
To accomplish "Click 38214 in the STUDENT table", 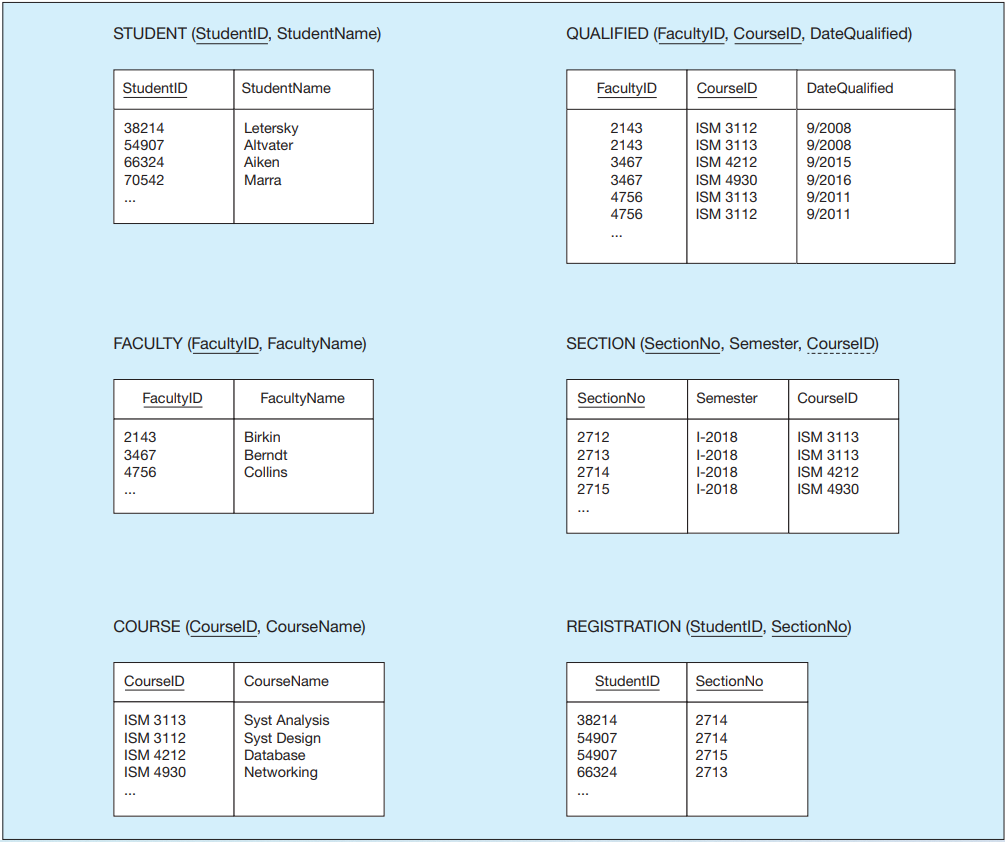I will click(144, 128).
